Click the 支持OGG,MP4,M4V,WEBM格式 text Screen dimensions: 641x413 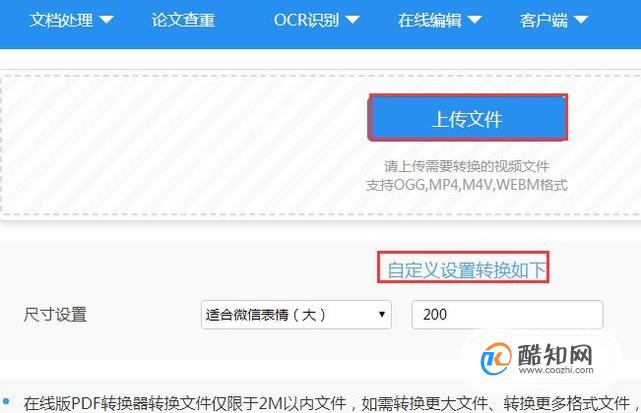(x=466, y=185)
